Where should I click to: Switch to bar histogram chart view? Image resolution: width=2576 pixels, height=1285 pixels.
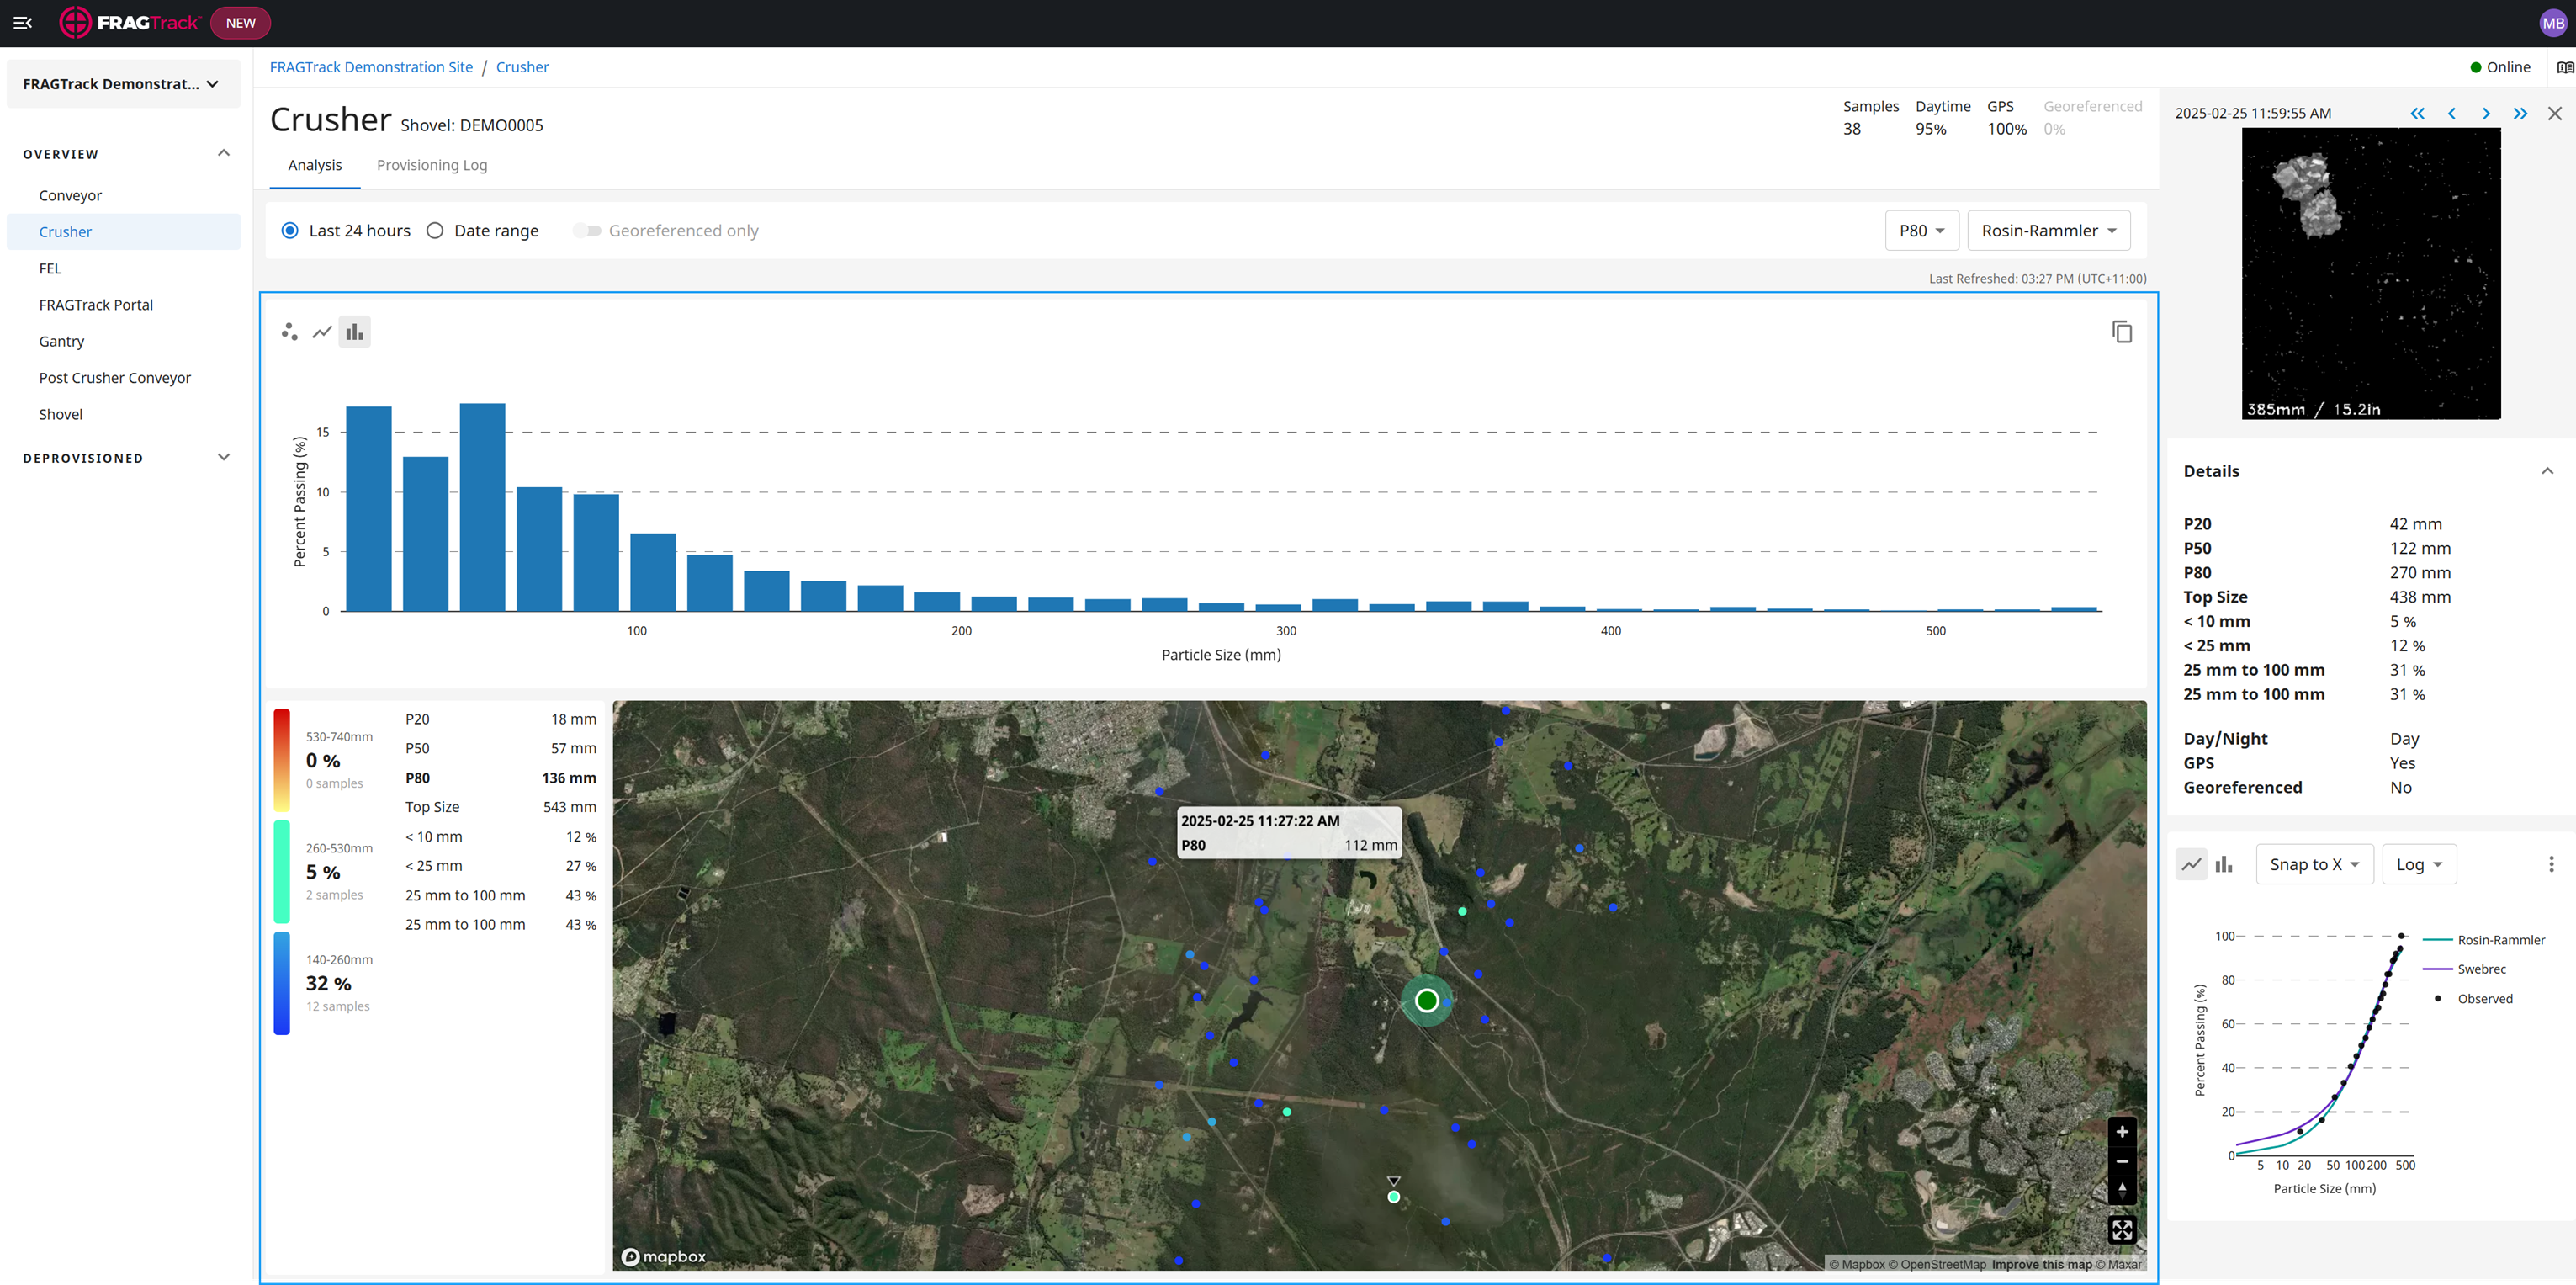tap(354, 332)
